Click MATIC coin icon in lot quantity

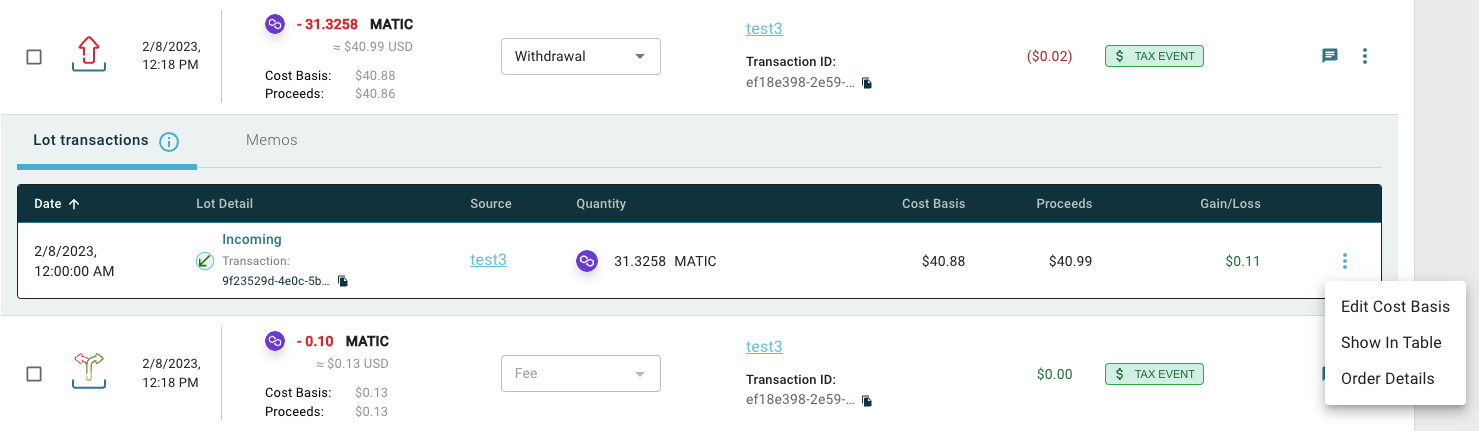click(587, 261)
